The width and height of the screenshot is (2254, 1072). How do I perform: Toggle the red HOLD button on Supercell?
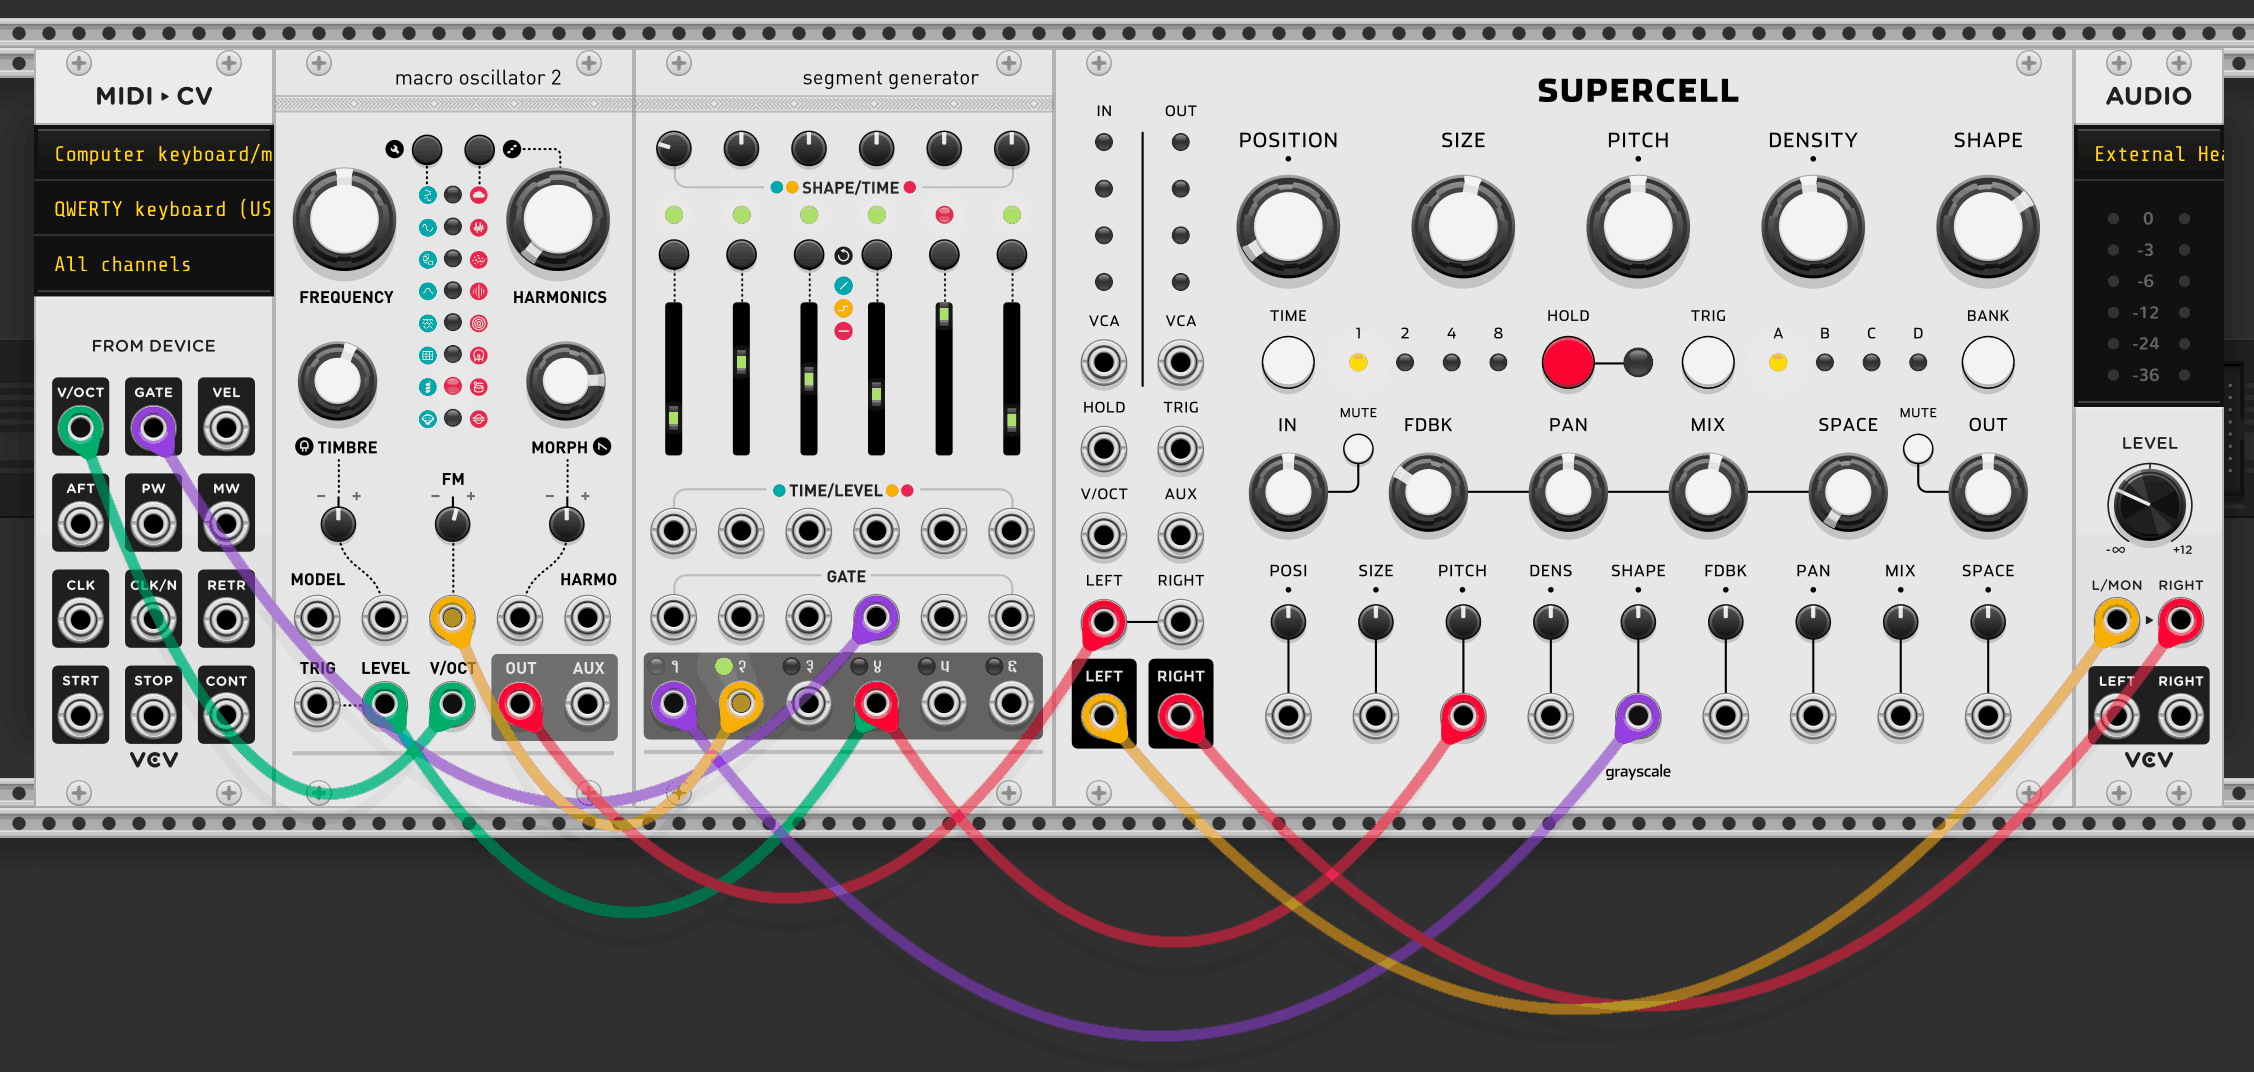1568,362
